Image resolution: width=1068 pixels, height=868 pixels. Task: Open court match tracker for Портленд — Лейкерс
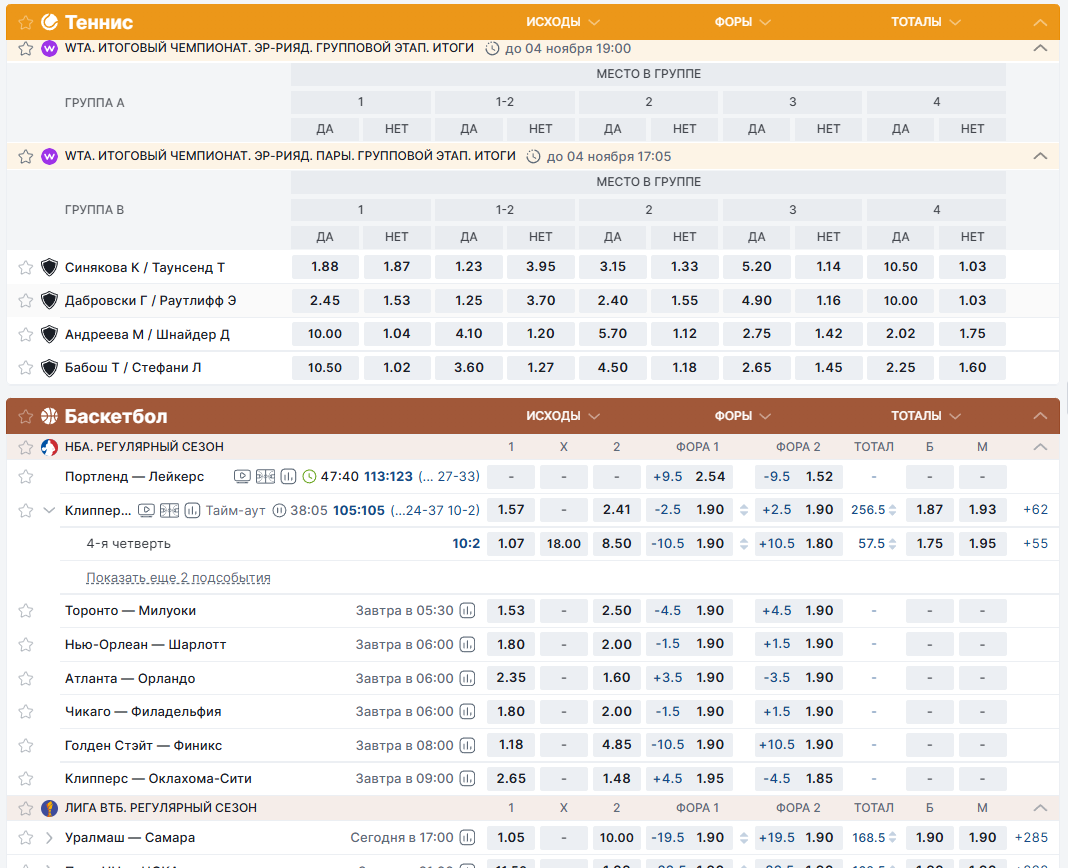coord(265,477)
